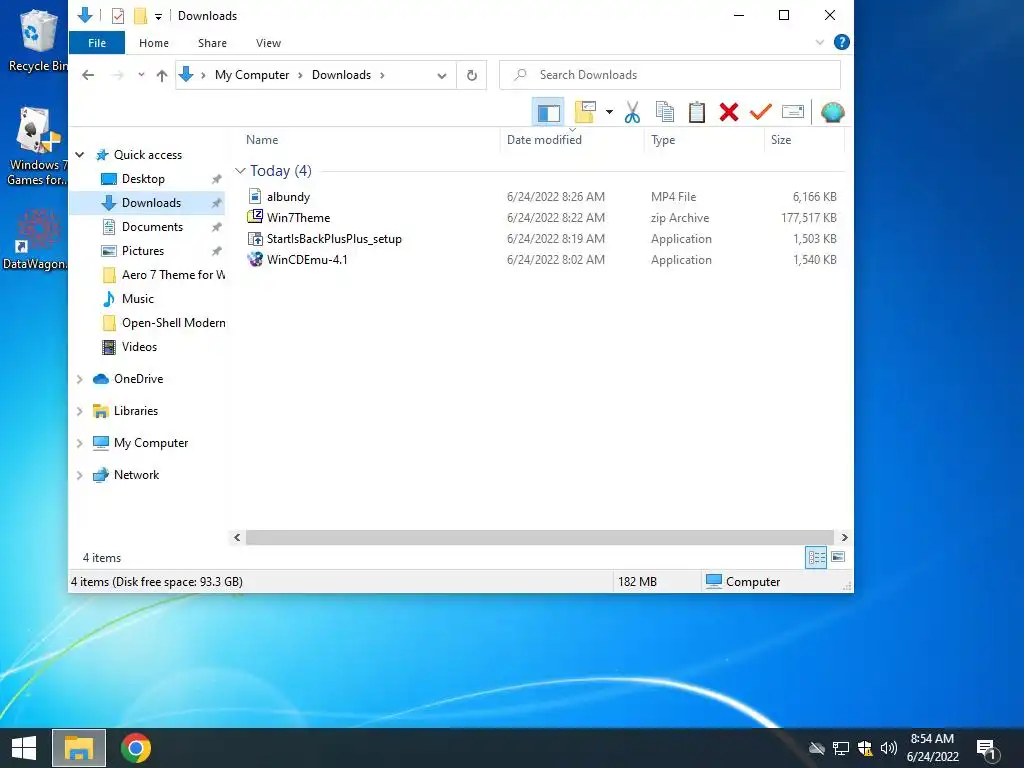This screenshot has height=768, width=1024.
Task: Click the Paste clipboard icon
Action: [697, 112]
